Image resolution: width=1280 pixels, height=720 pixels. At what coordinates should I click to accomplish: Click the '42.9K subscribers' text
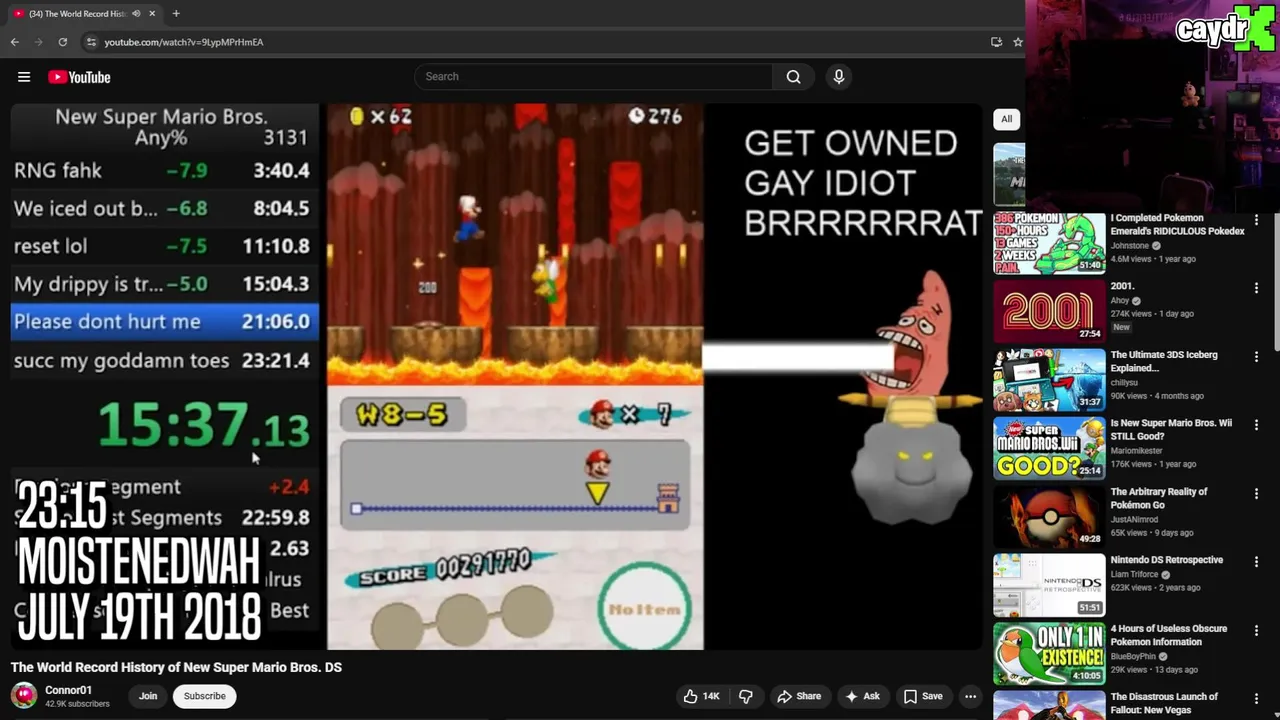[77, 704]
